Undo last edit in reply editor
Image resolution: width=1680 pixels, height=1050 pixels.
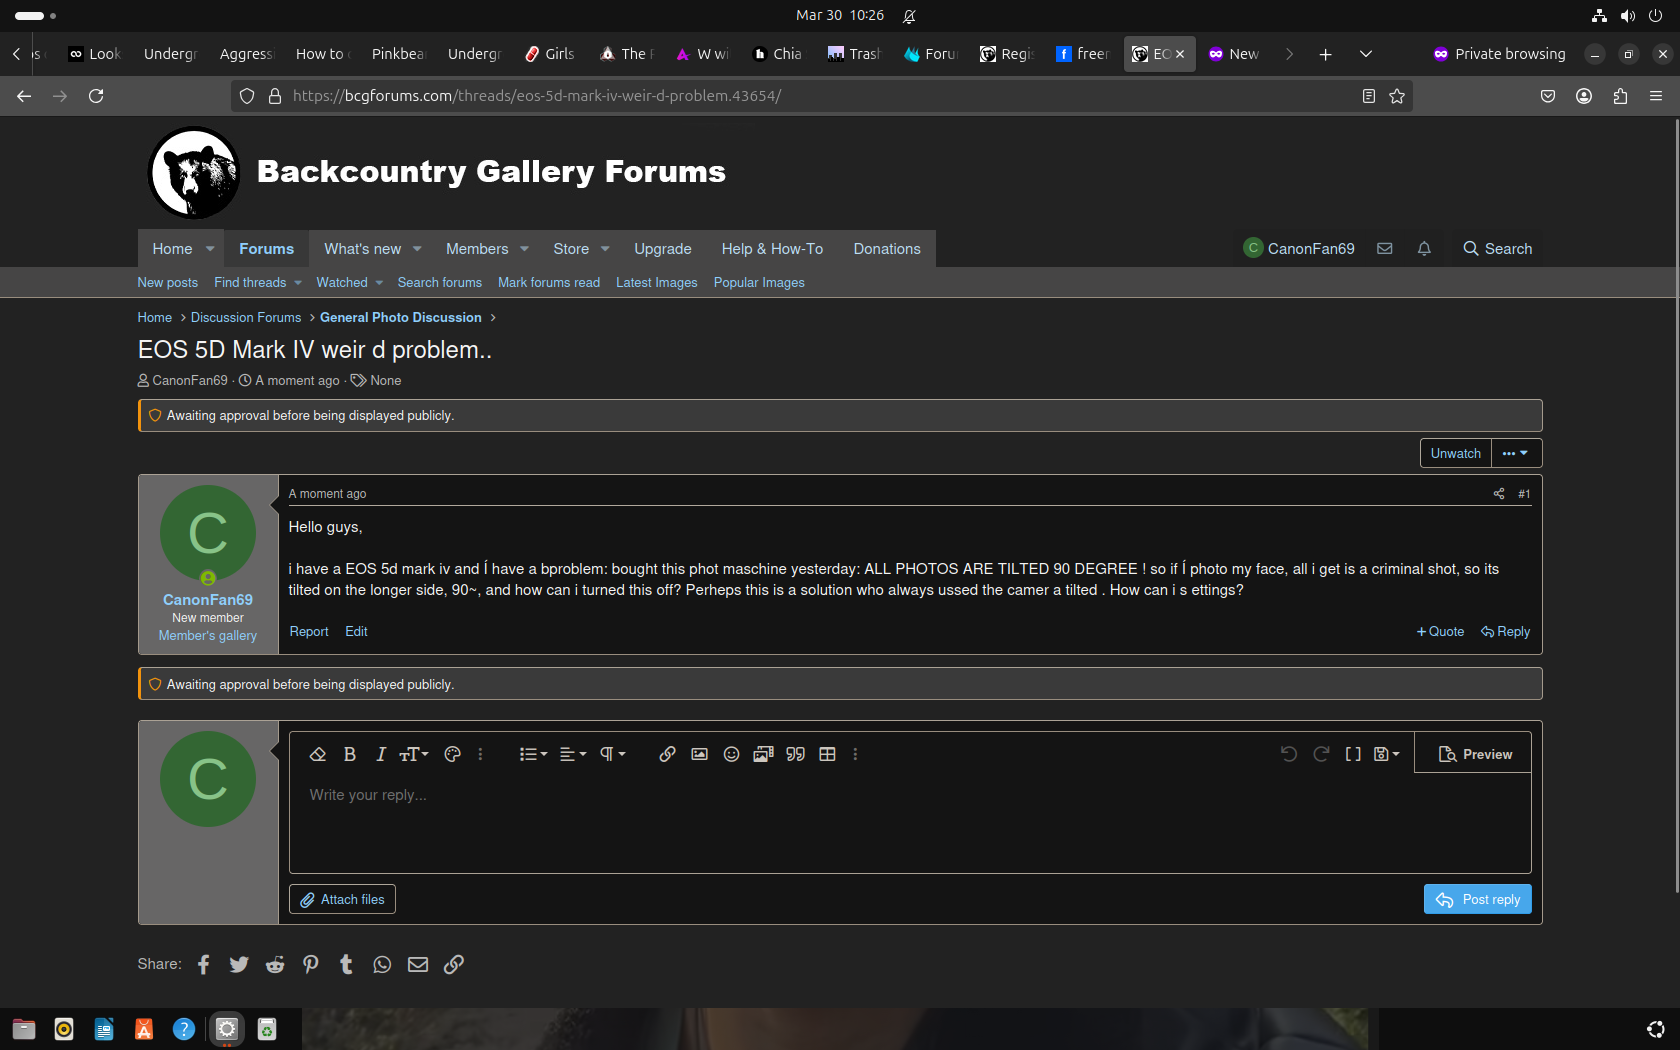(x=1289, y=754)
